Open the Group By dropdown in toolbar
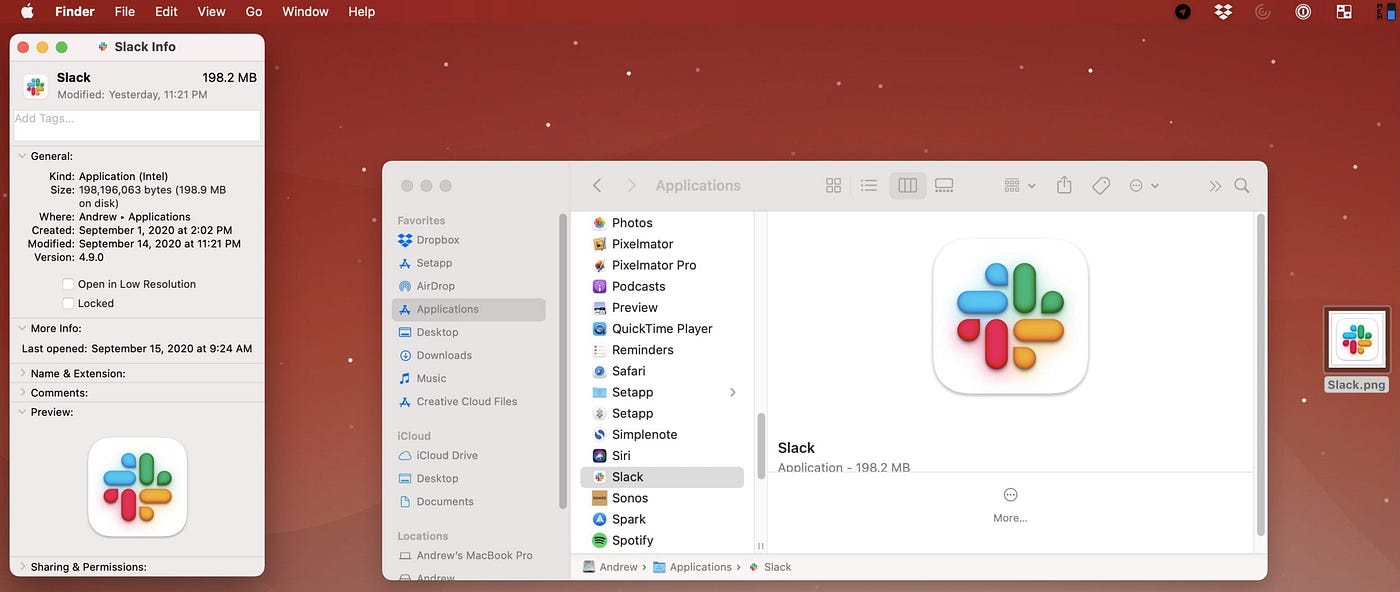 (x=1020, y=185)
